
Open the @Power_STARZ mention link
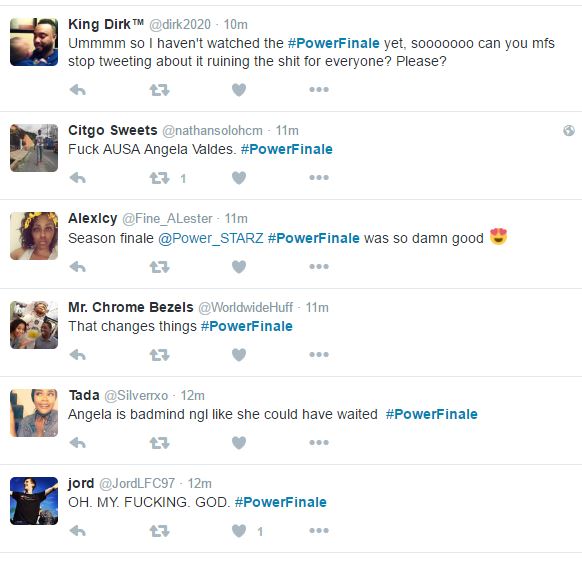pyautogui.click(x=210, y=238)
